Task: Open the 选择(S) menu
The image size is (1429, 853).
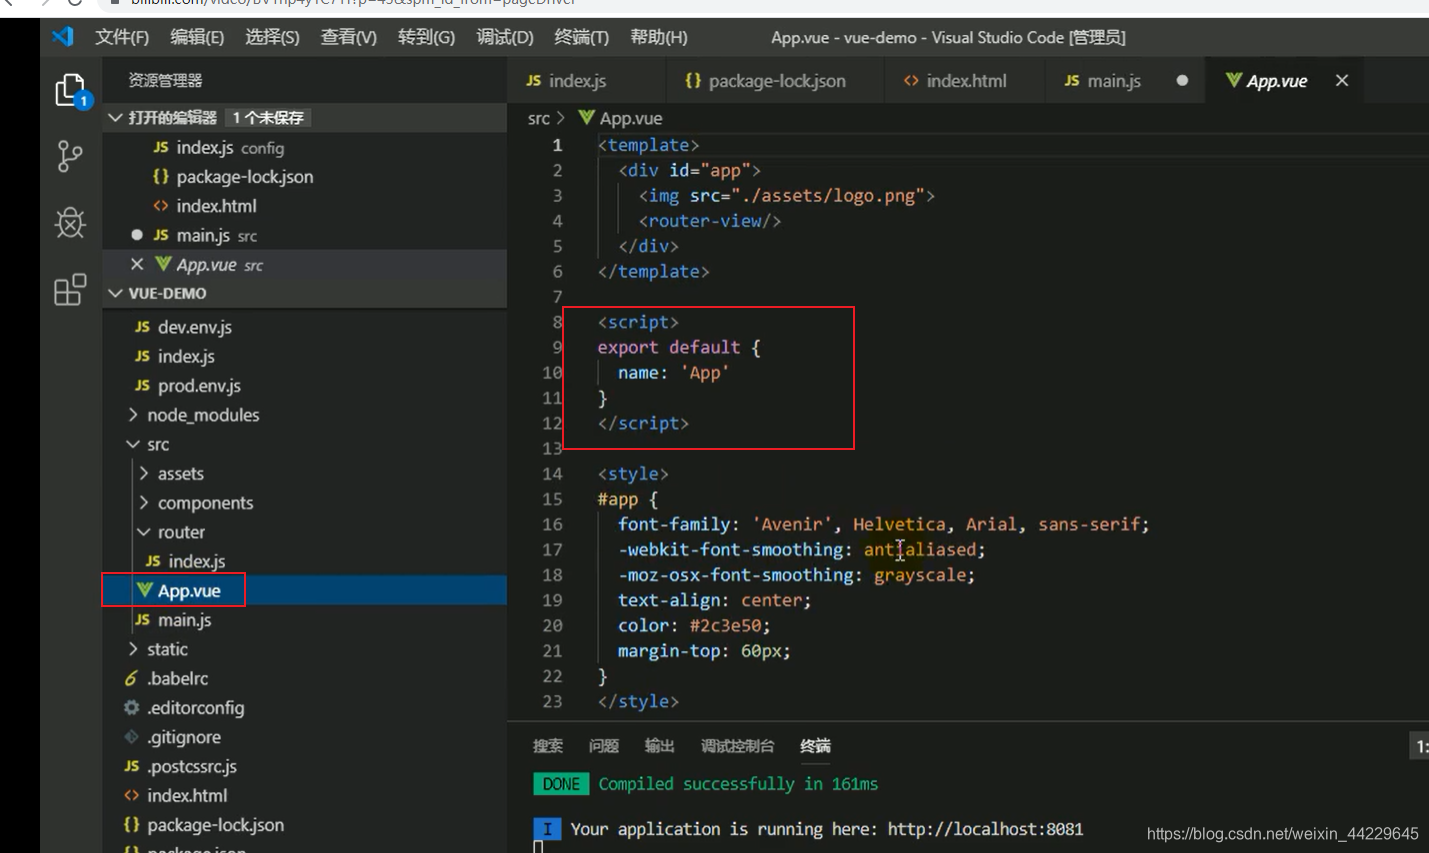Action: 272,37
